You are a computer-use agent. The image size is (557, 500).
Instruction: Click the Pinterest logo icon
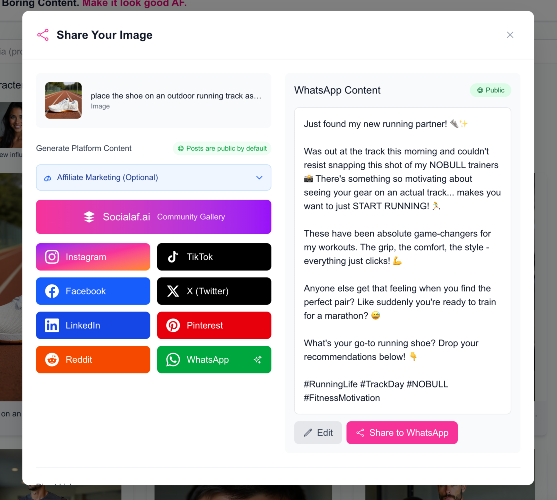coord(173,325)
